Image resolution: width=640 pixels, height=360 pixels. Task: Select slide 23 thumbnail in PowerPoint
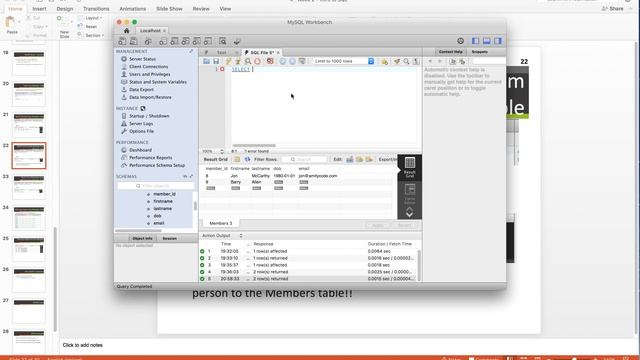point(29,187)
